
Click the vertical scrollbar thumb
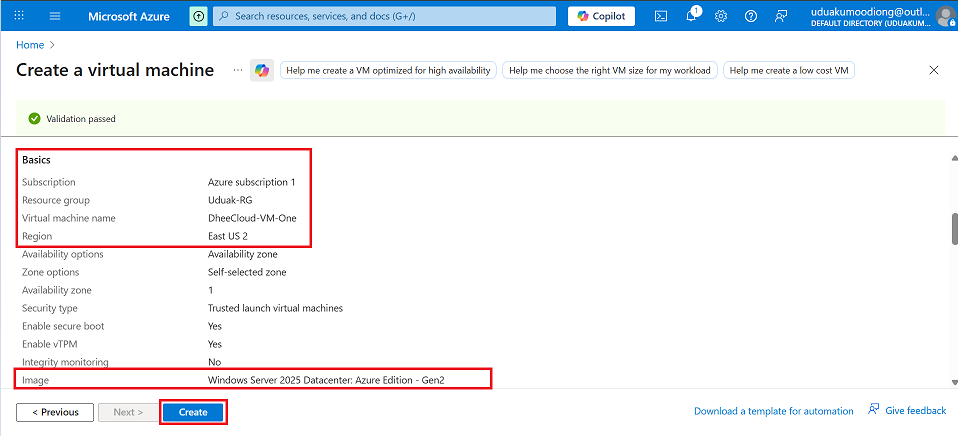click(953, 229)
